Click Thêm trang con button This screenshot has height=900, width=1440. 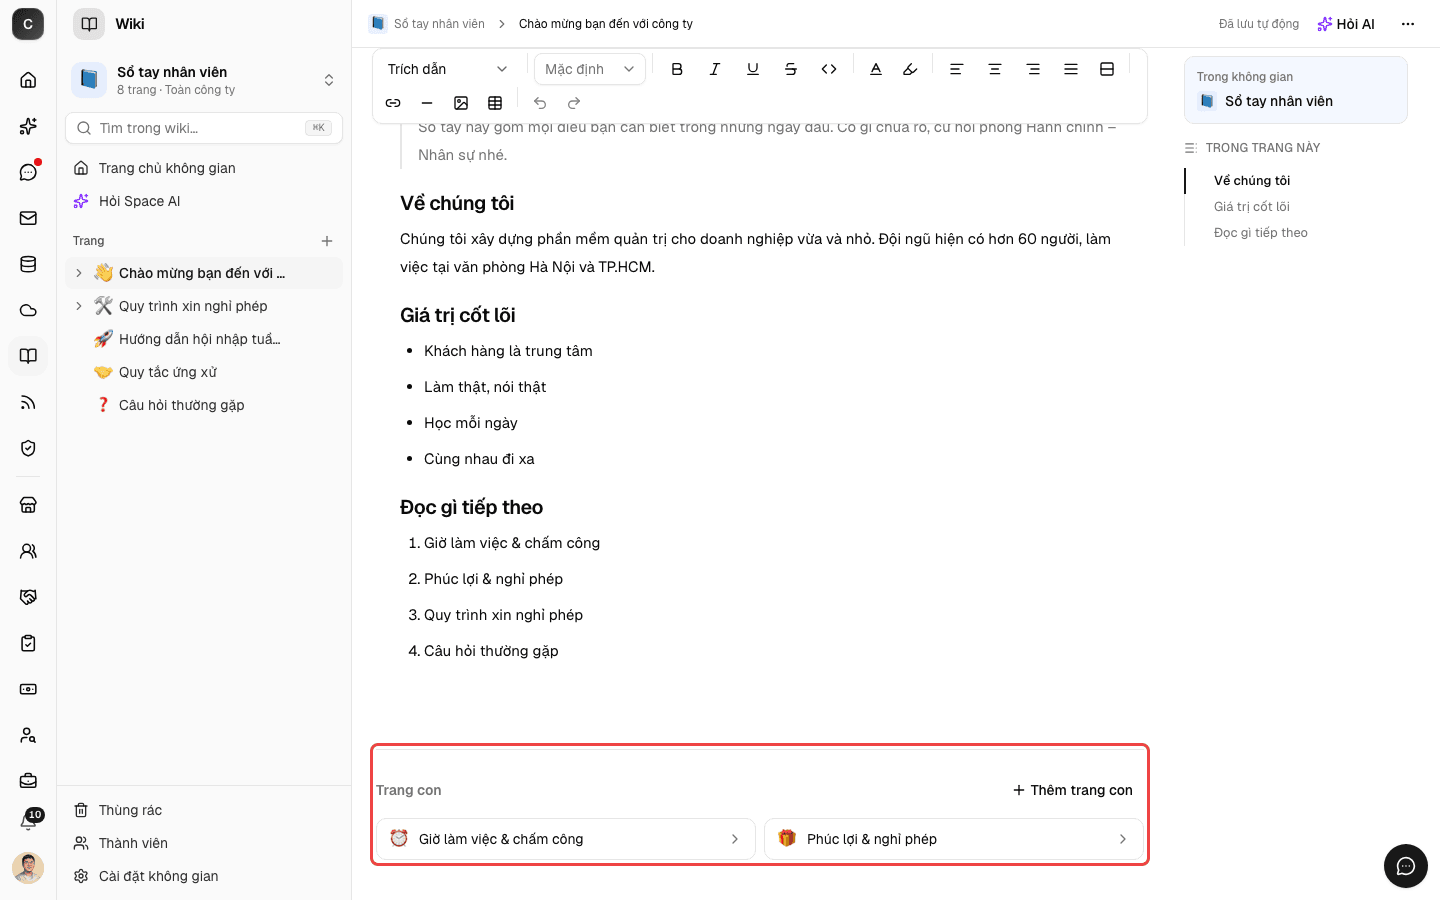tap(1073, 790)
